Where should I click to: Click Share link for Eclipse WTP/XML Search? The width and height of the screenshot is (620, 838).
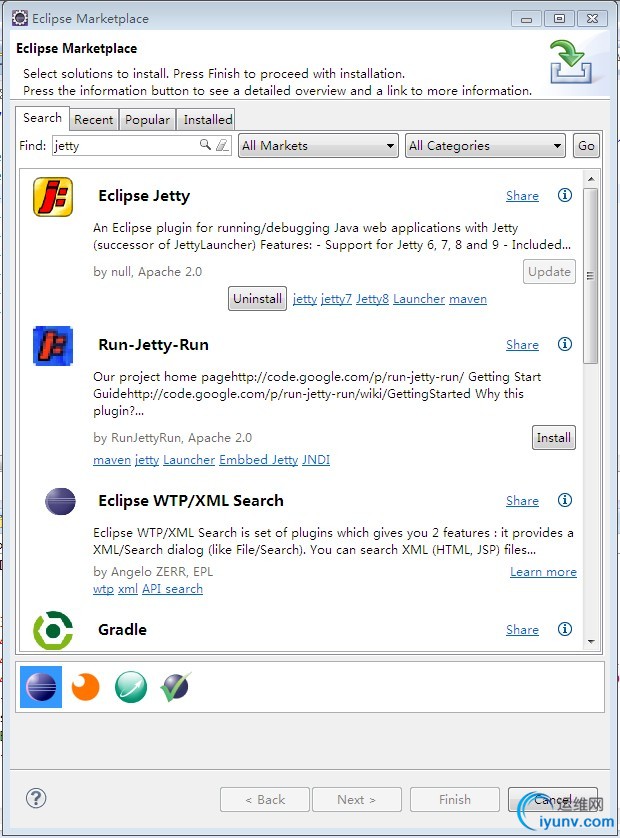click(x=522, y=501)
